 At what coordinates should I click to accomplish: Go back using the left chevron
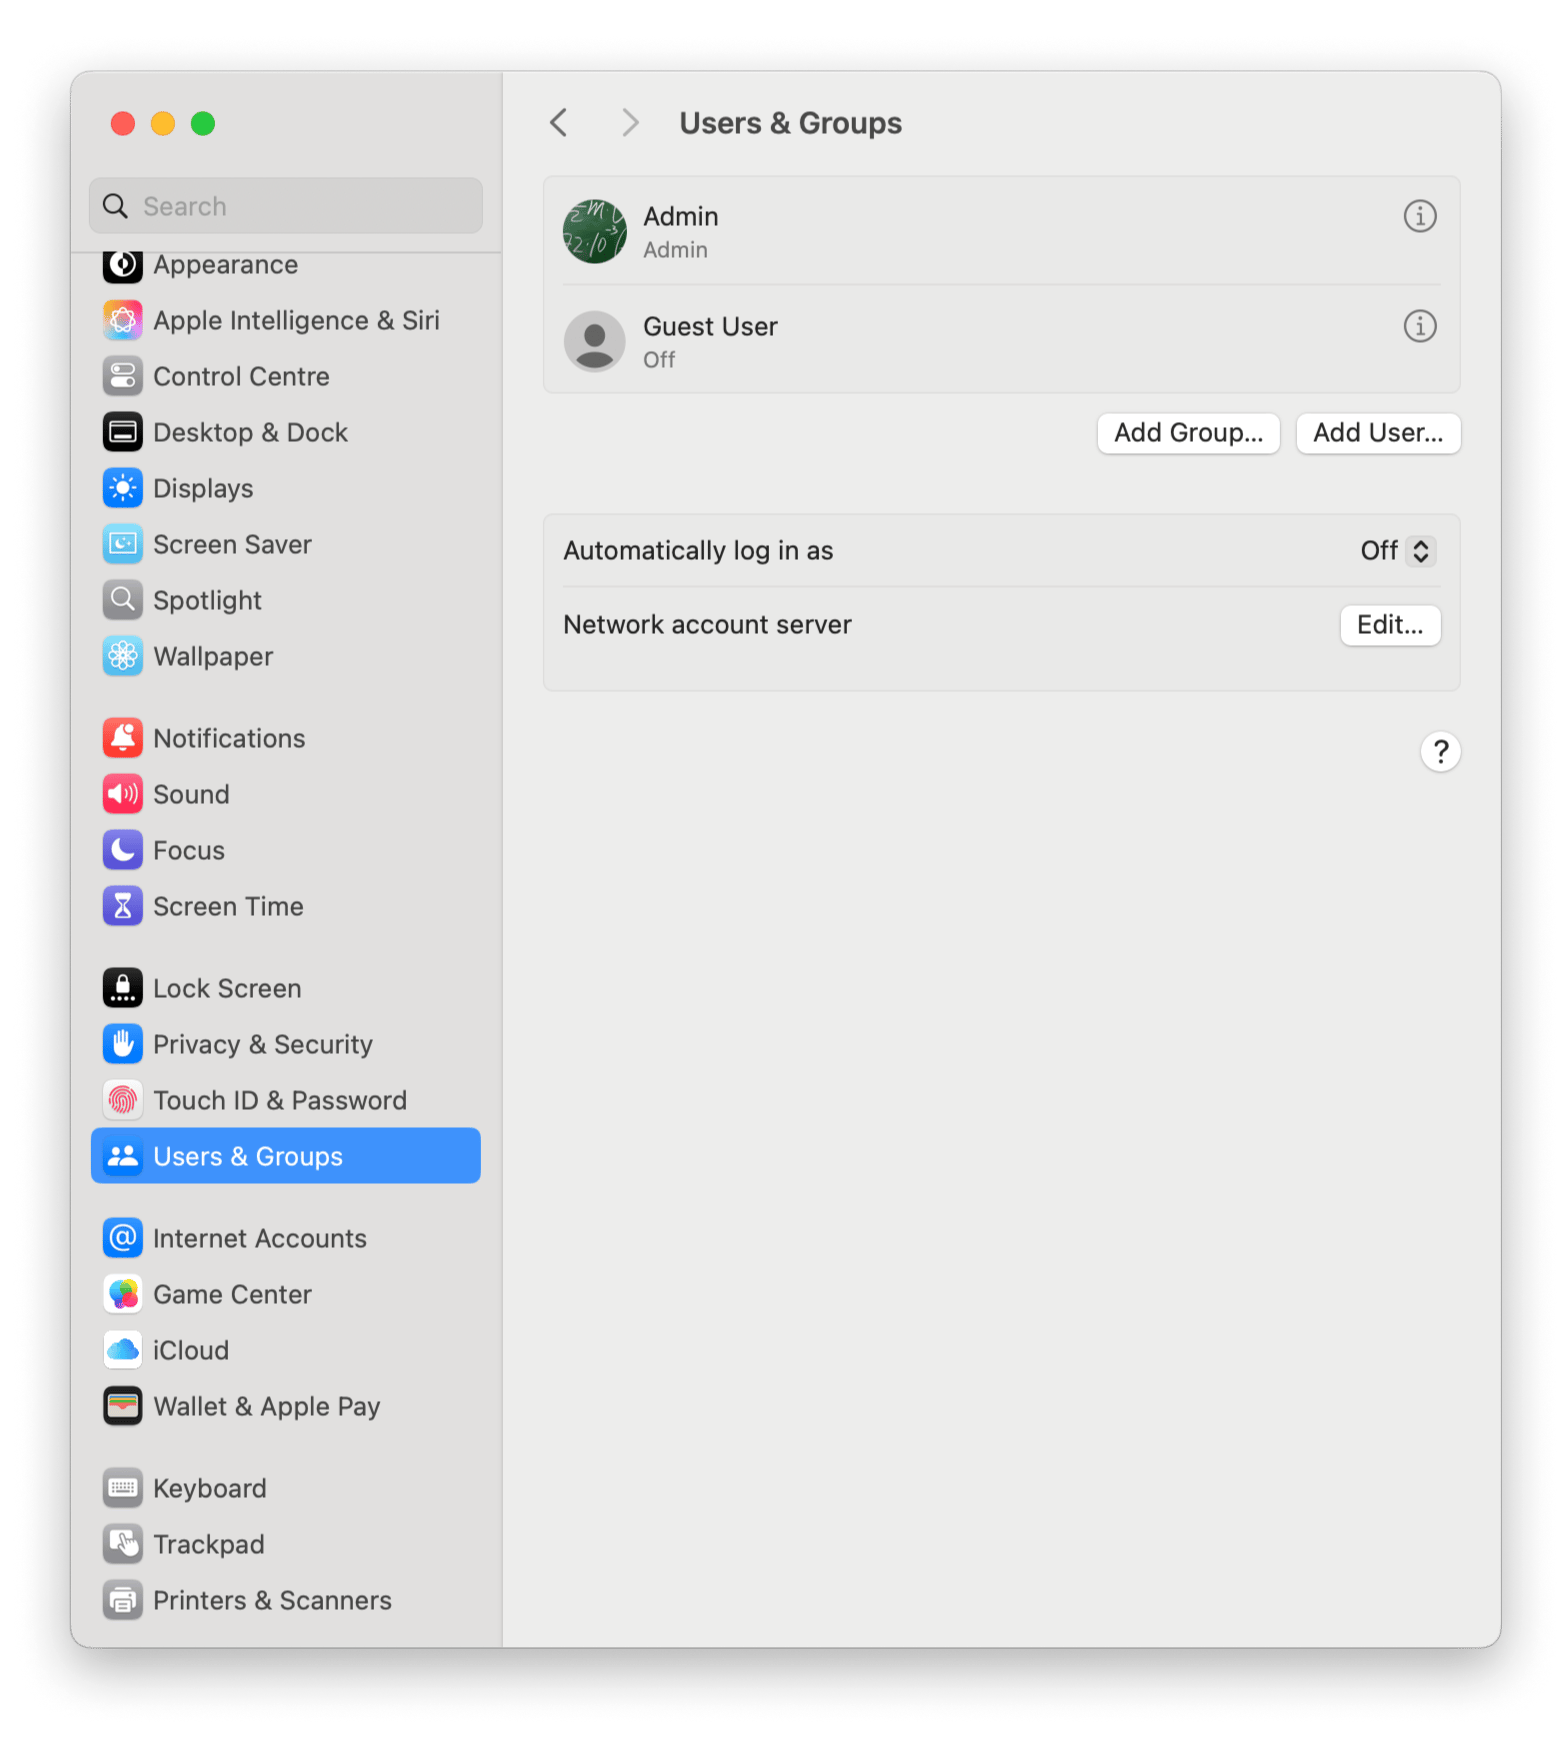coord(559,123)
